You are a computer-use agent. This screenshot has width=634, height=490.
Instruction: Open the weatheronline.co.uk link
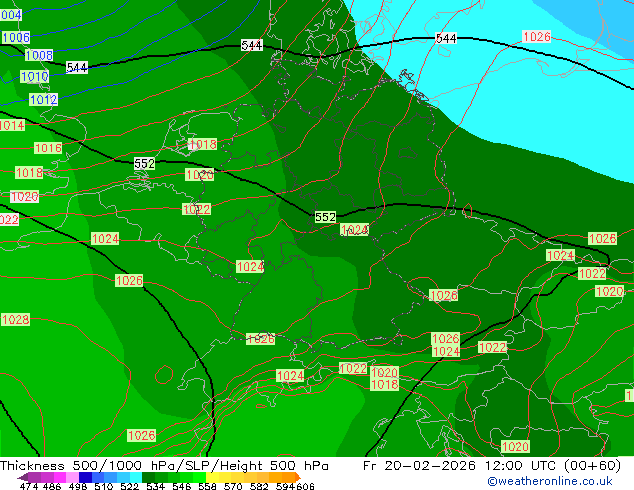[x=550, y=481]
